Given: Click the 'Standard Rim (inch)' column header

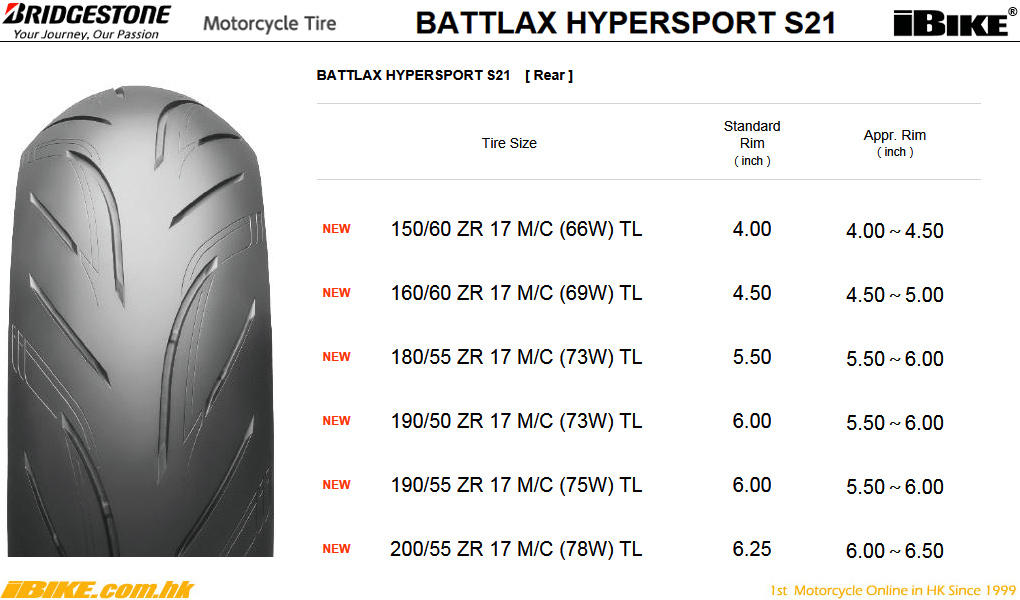Looking at the screenshot, I should click(x=752, y=143).
